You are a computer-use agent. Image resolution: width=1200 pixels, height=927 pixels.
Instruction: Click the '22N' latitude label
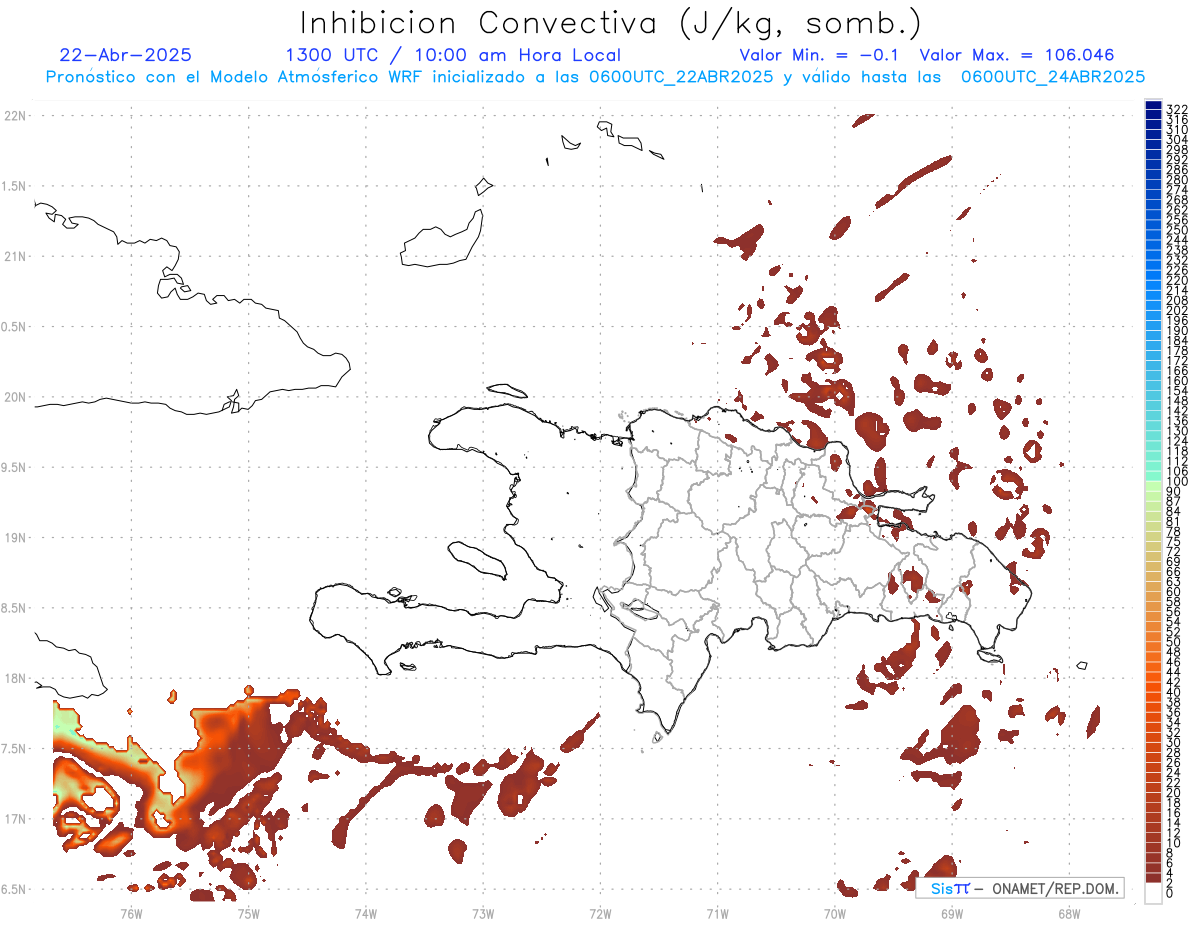15,116
